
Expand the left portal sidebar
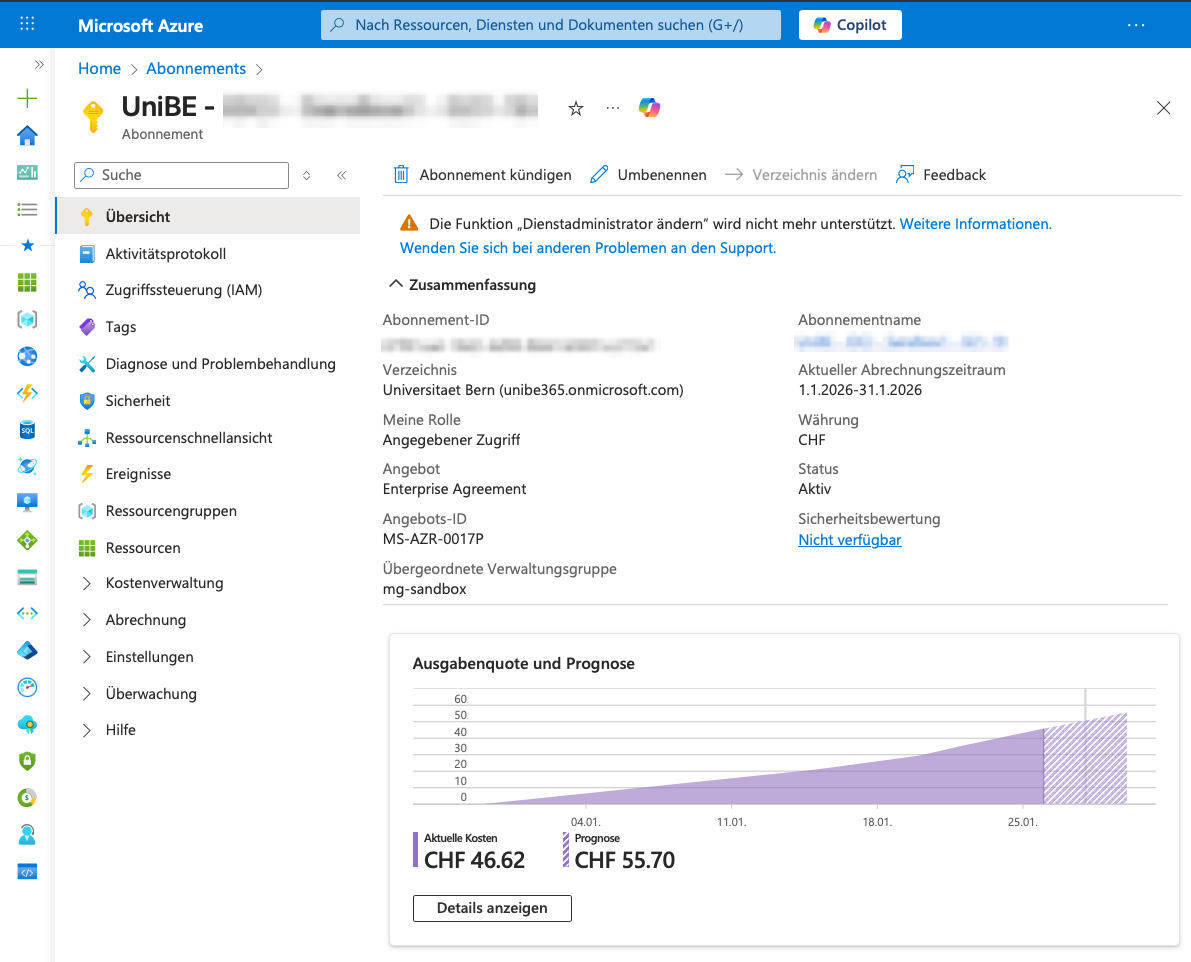[39, 64]
